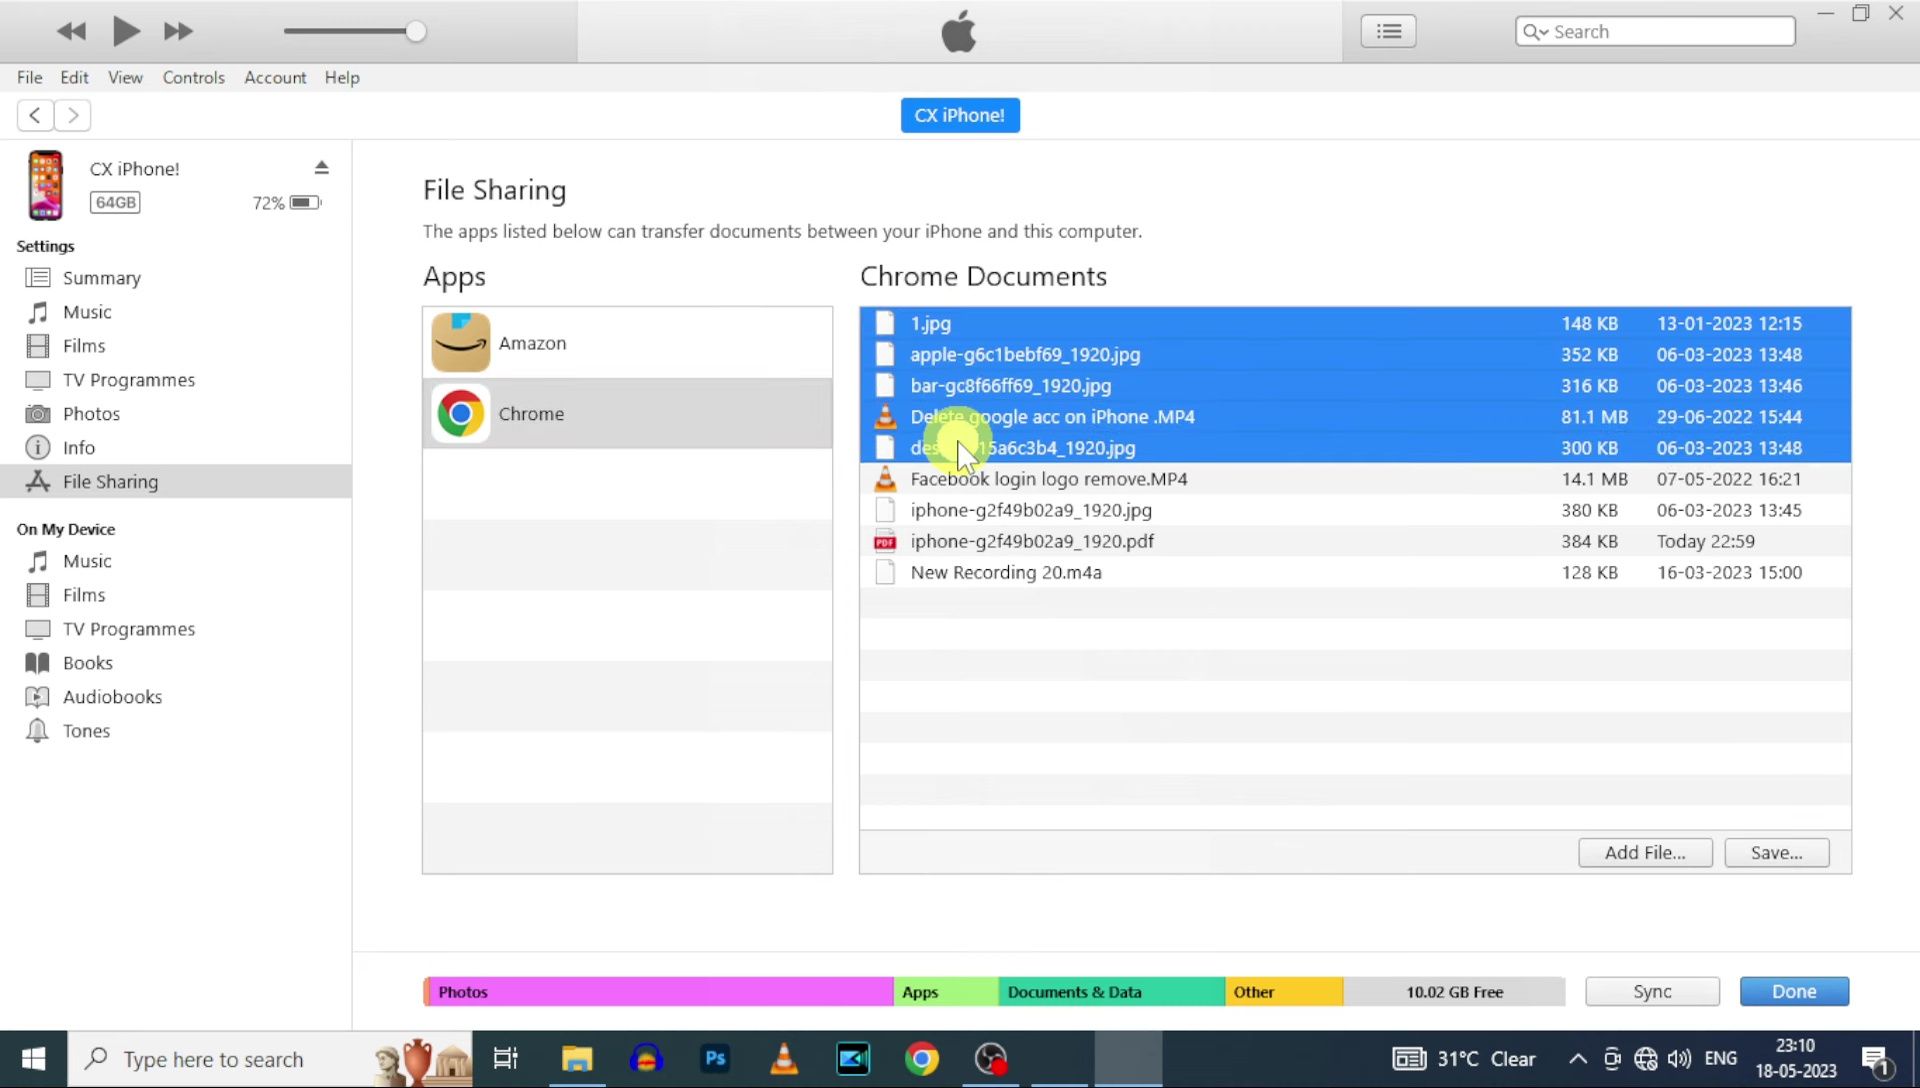Image resolution: width=1920 pixels, height=1088 pixels.
Task: Open Films under On My Device
Action: pos(83,595)
